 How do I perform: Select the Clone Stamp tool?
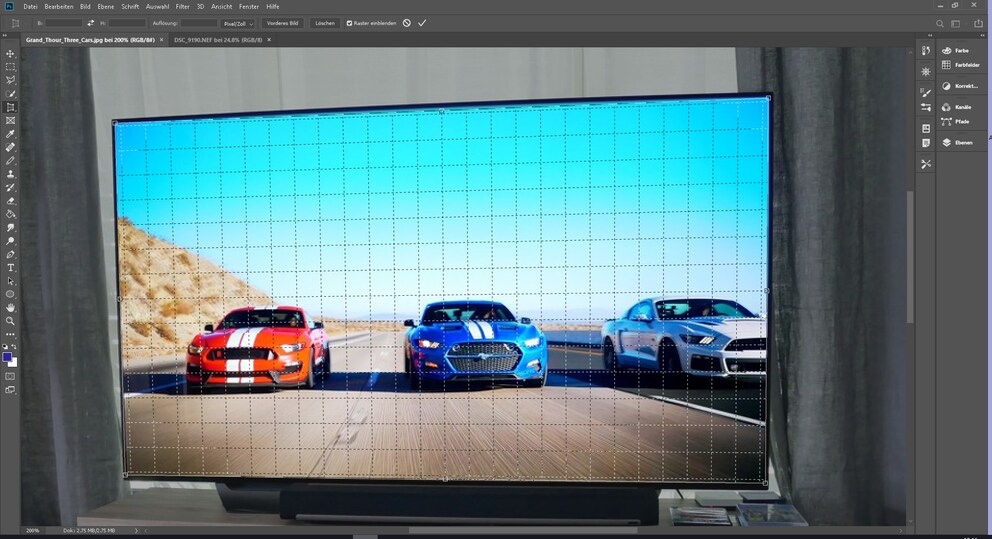(x=10, y=175)
